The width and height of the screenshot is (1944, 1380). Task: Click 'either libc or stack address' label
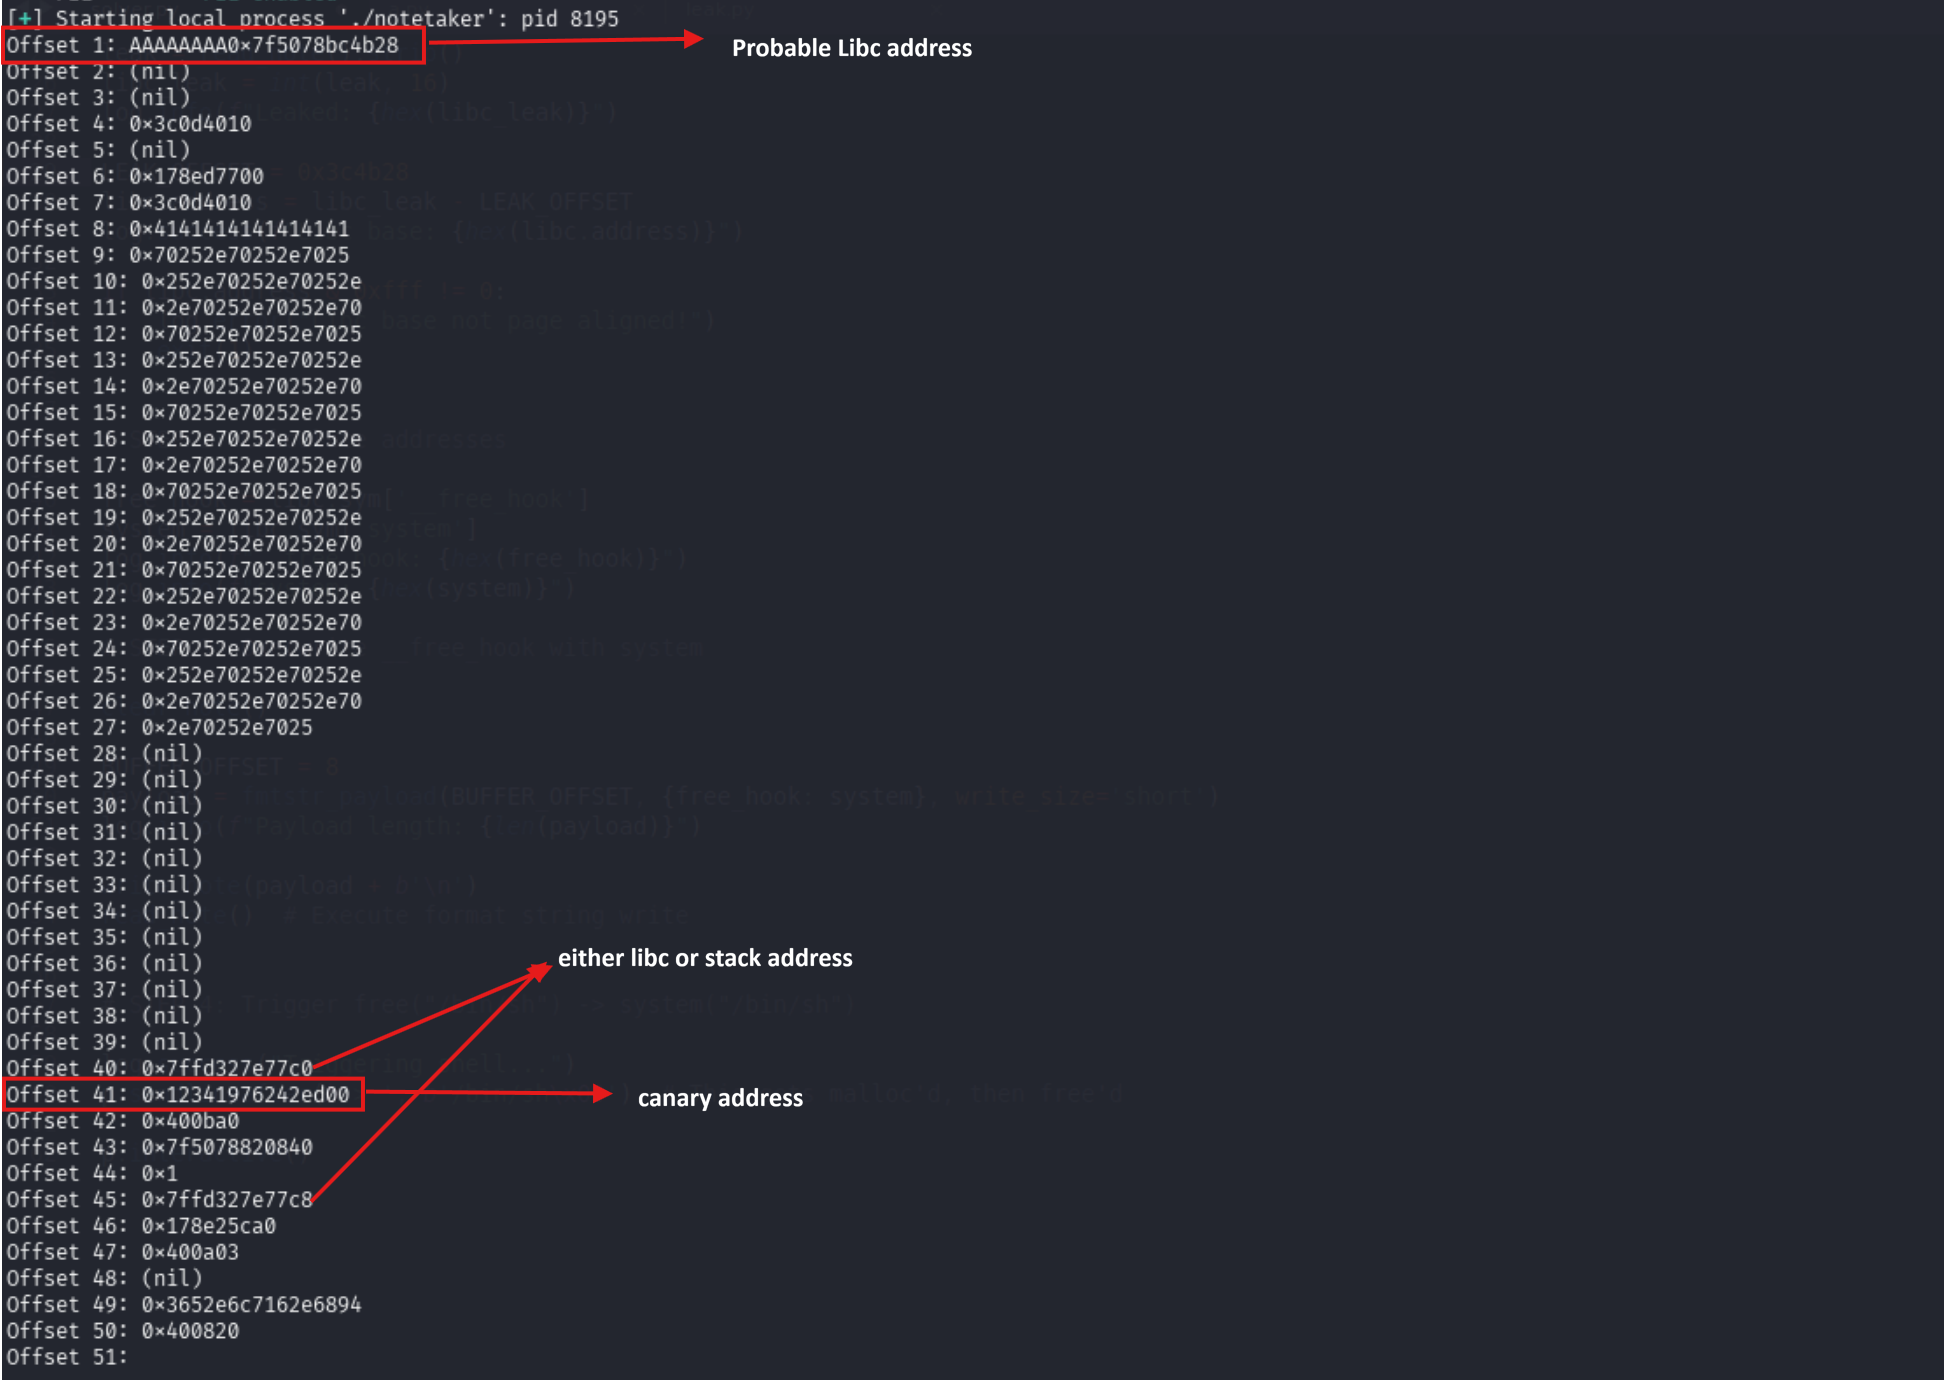[705, 958]
